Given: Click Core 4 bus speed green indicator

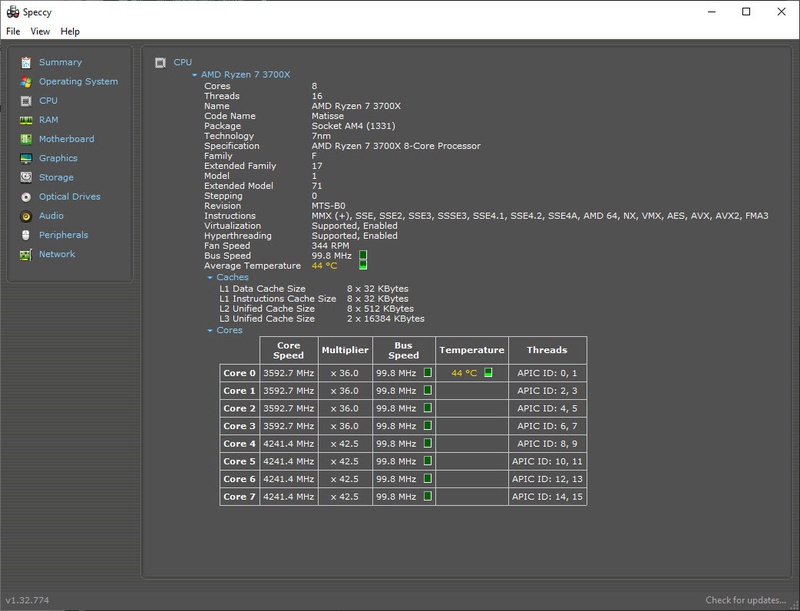Looking at the screenshot, I should point(428,443).
